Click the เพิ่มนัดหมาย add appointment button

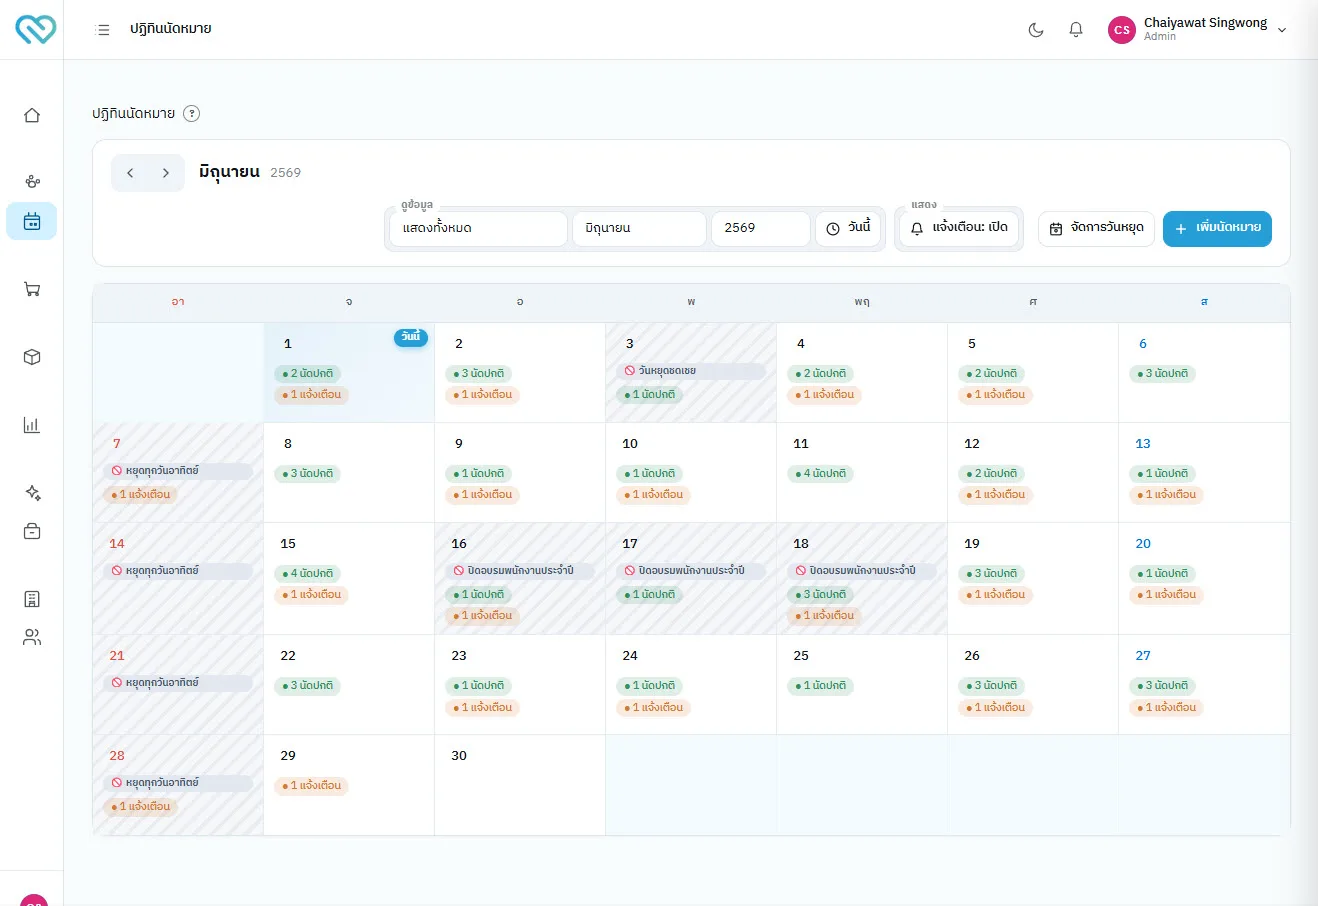(x=1217, y=228)
